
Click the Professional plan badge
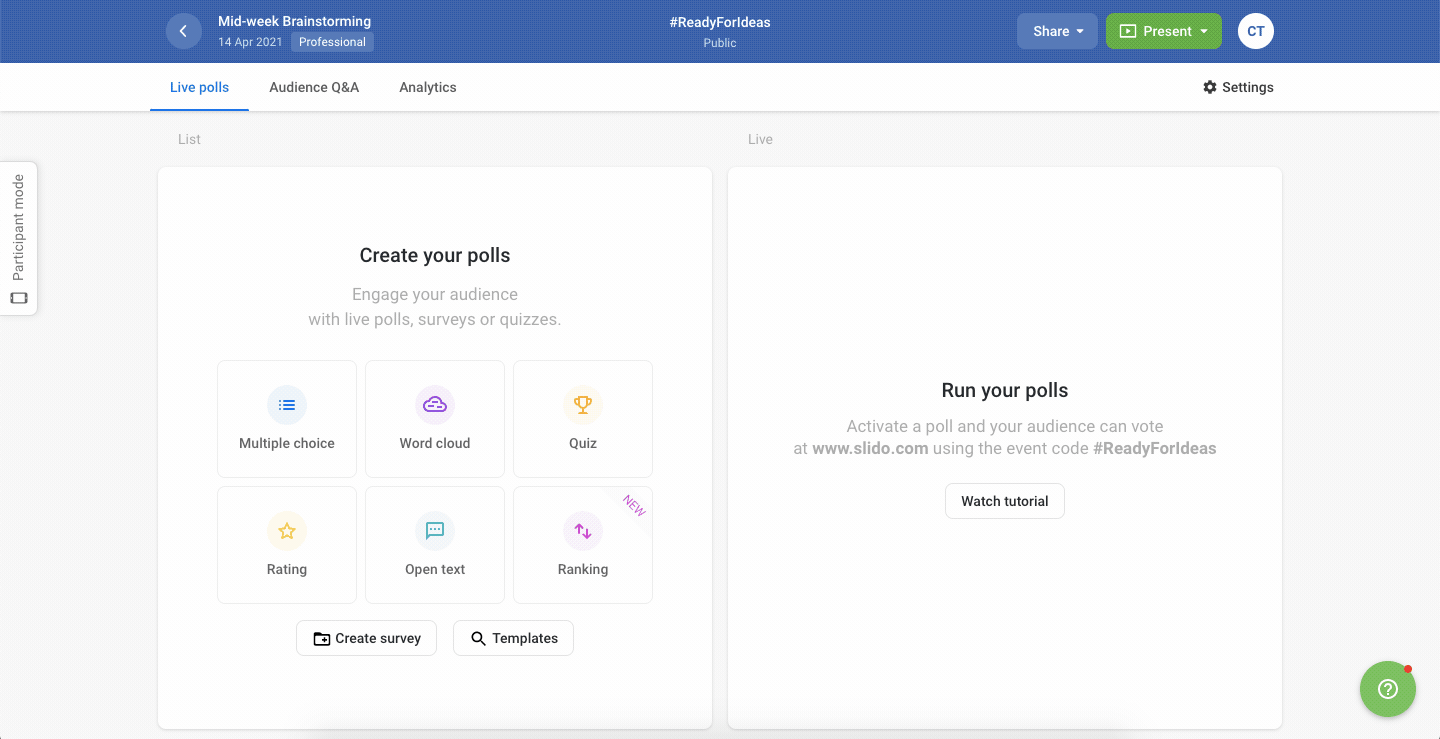tap(333, 42)
